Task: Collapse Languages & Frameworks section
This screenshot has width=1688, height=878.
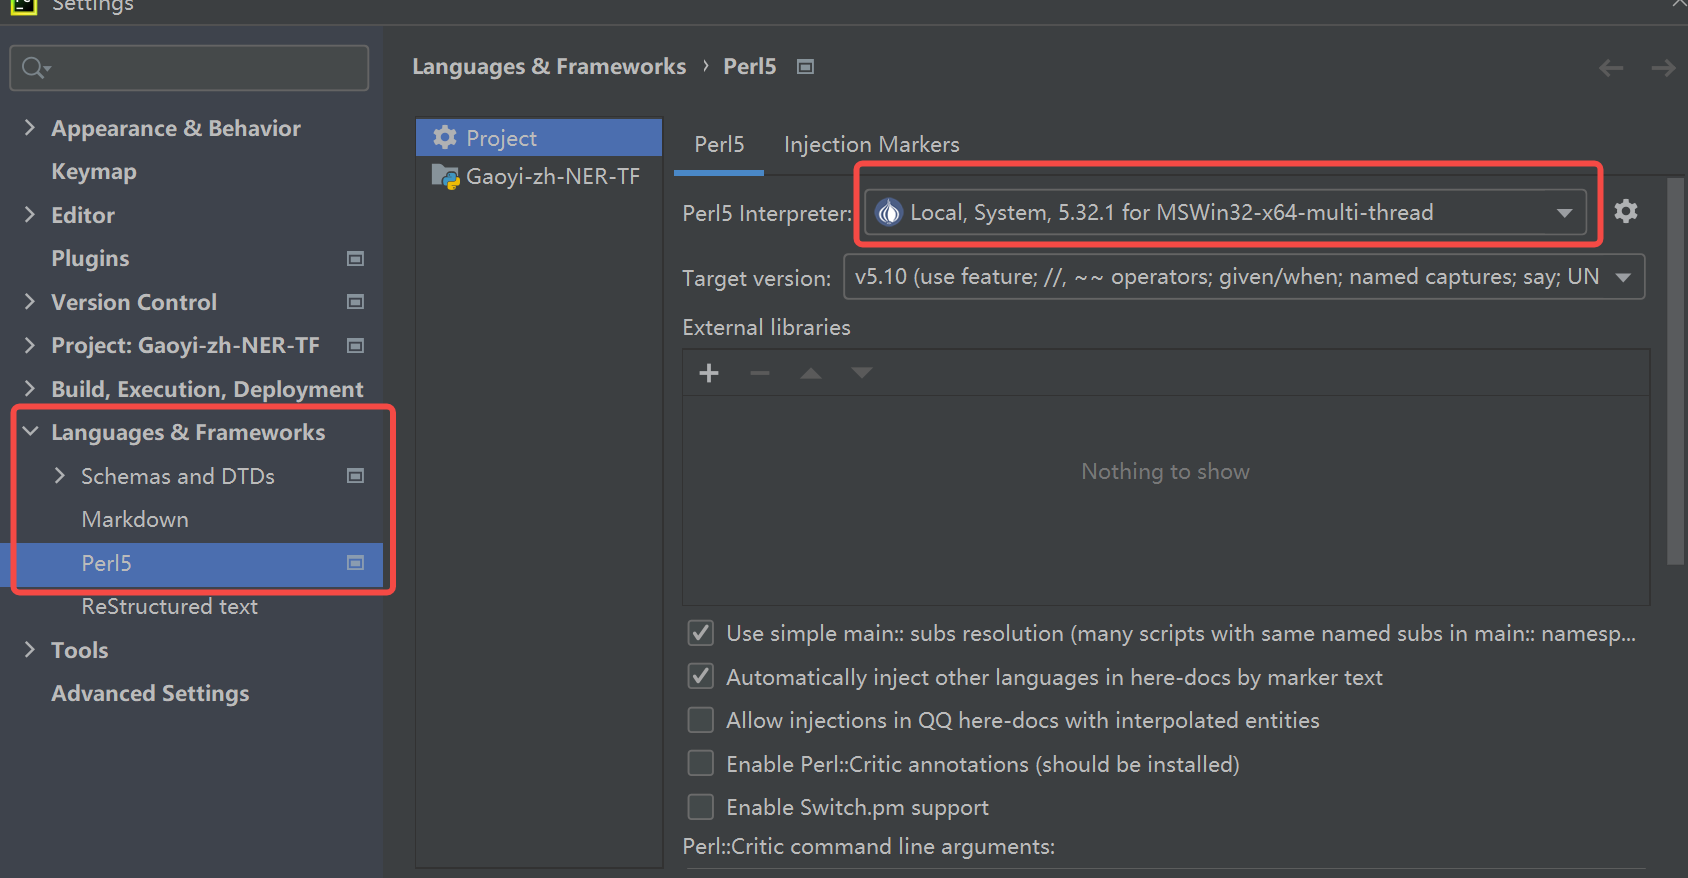Action: coord(30,432)
